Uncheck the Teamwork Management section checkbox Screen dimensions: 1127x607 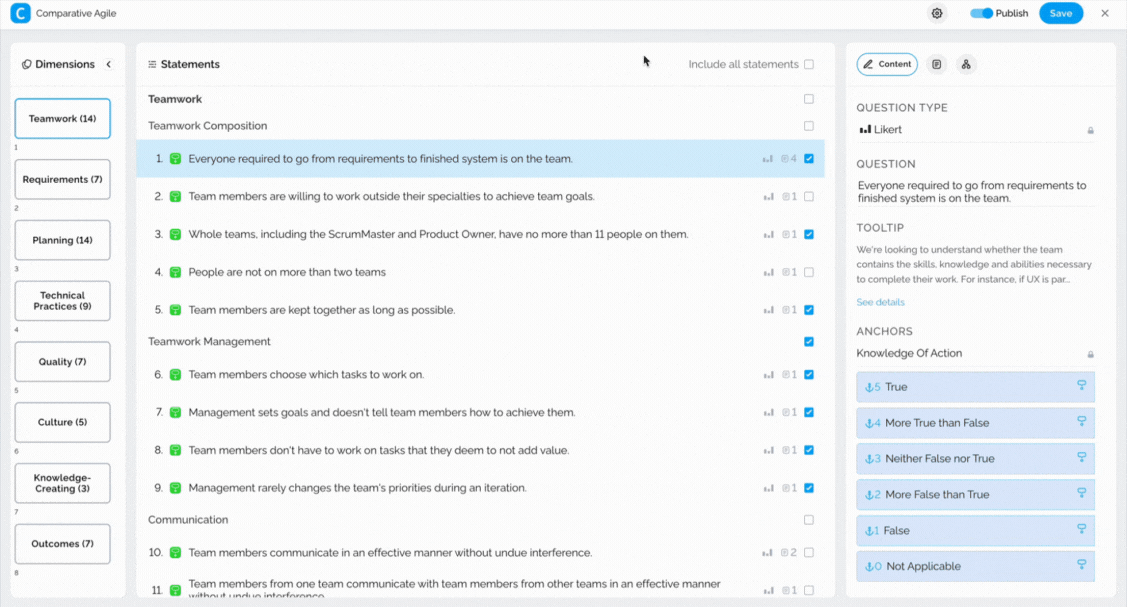[809, 342]
